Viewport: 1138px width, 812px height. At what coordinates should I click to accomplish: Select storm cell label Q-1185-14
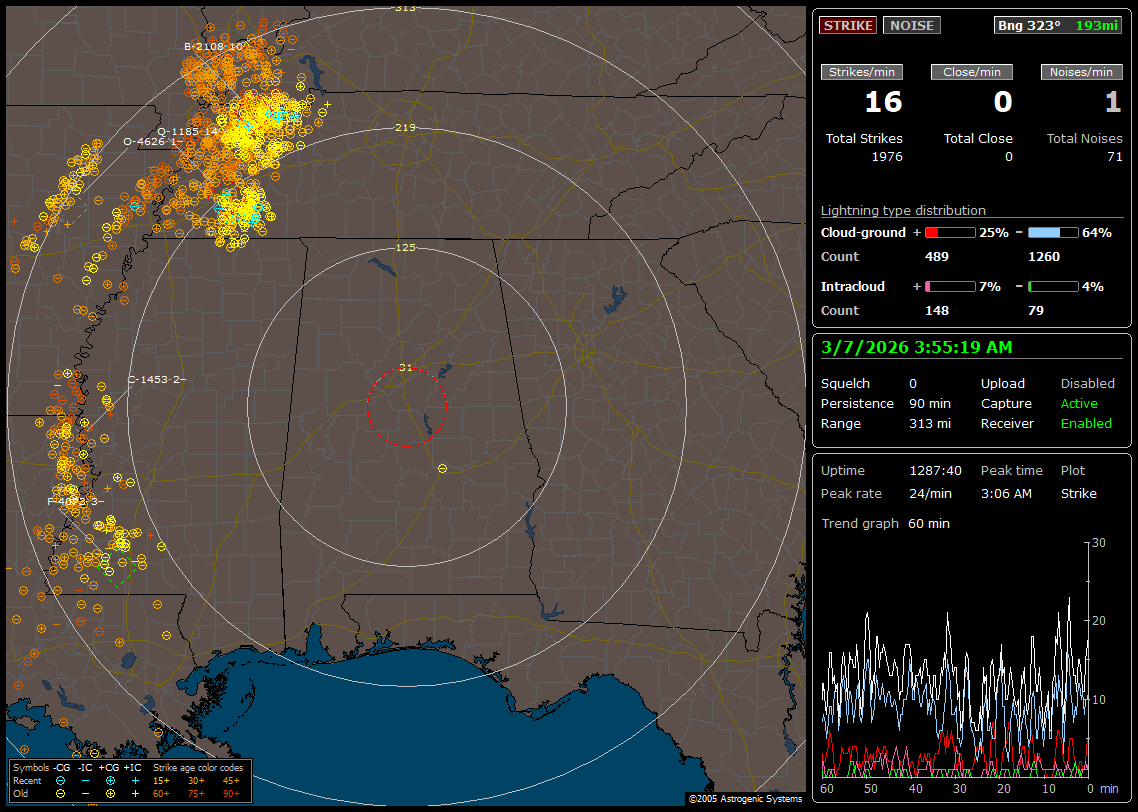coord(187,131)
